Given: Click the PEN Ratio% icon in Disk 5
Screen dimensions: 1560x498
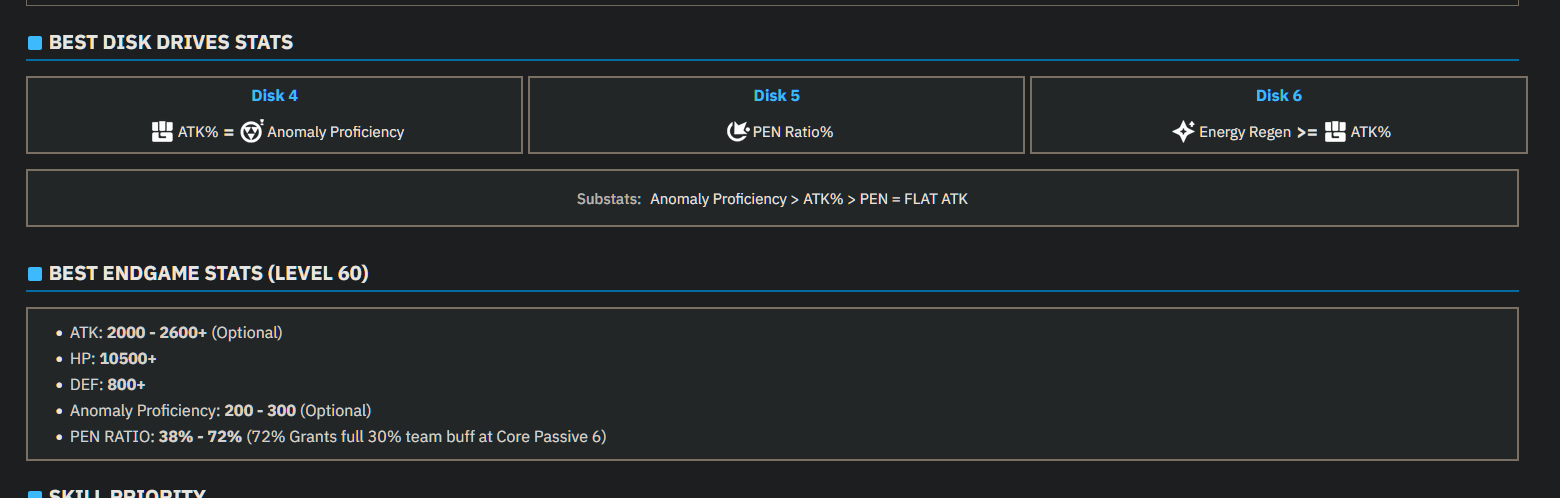Looking at the screenshot, I should [738, 131].
